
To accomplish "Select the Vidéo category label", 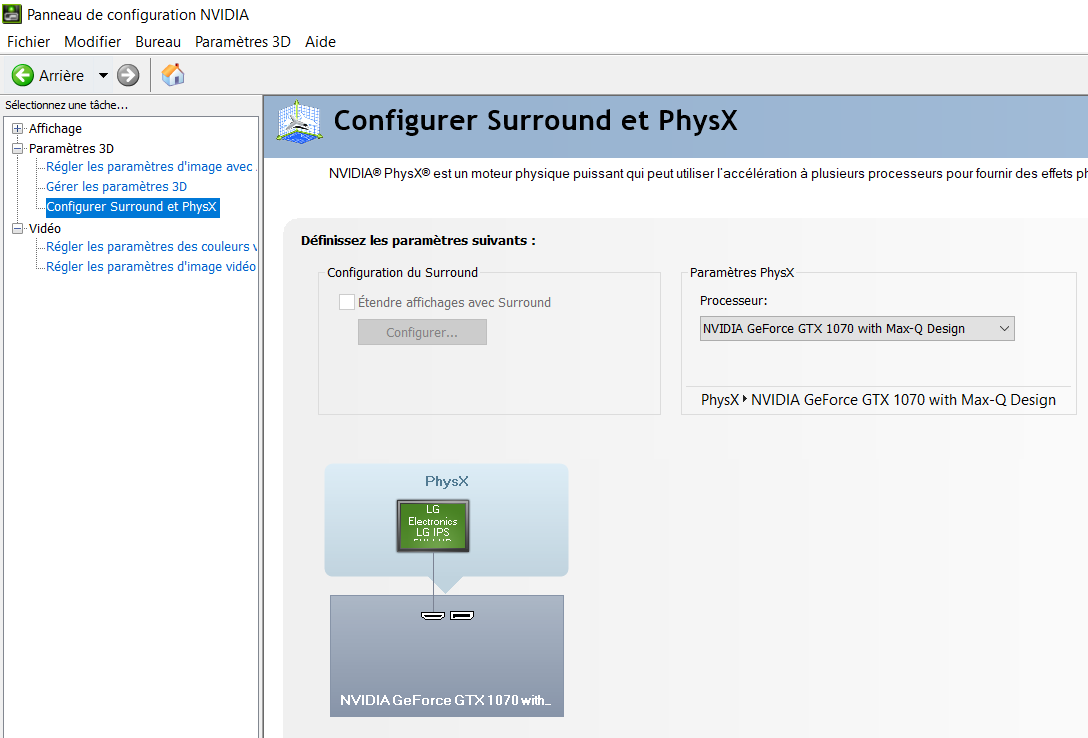I will click(x=45, y=228).
